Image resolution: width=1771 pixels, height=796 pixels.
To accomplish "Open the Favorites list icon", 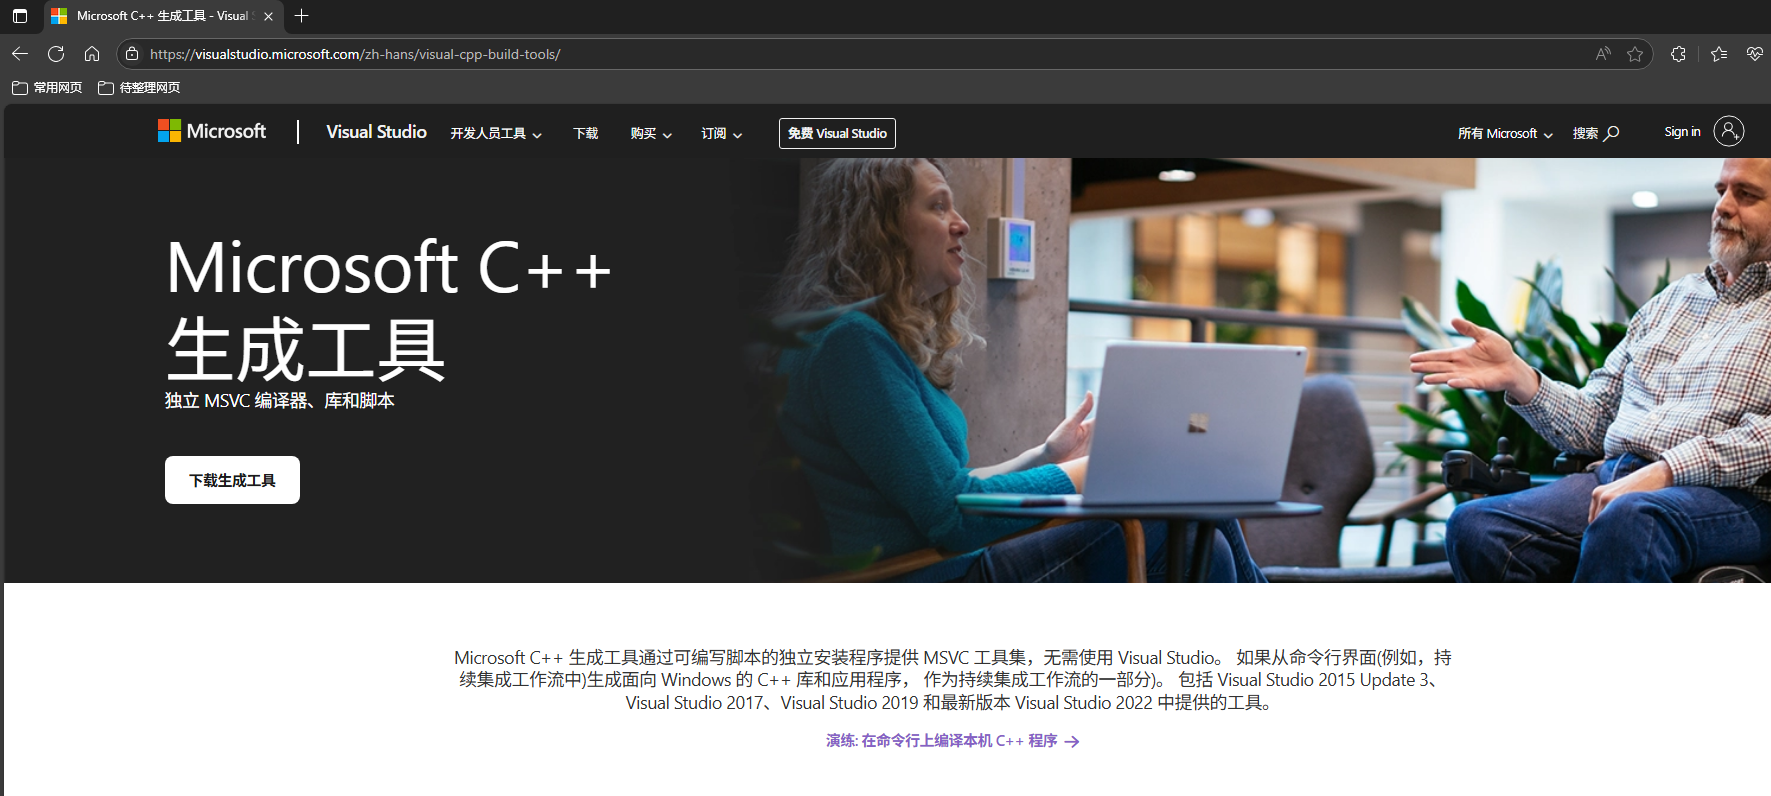I will (1719, 54).
